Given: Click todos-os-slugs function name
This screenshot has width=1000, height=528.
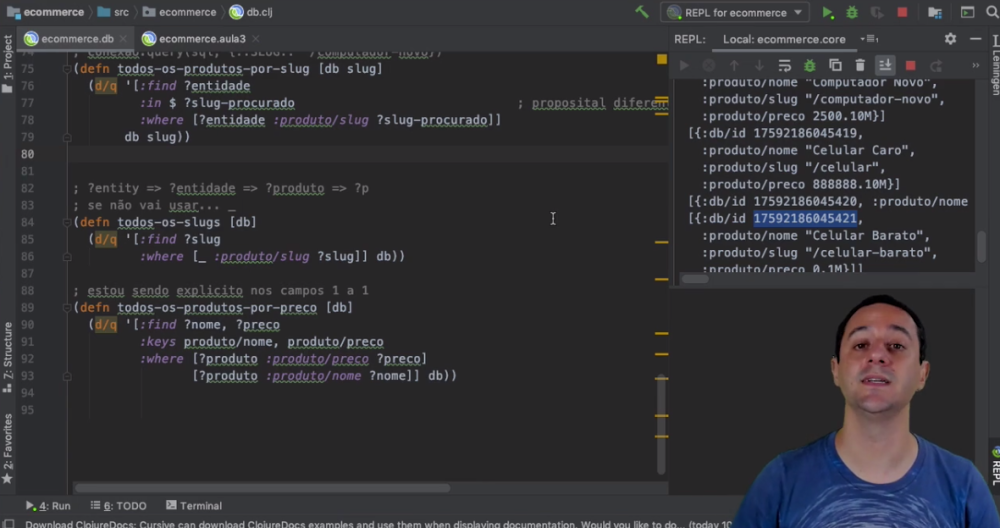Looking at the screenshot, I should (x=169, y=222).
